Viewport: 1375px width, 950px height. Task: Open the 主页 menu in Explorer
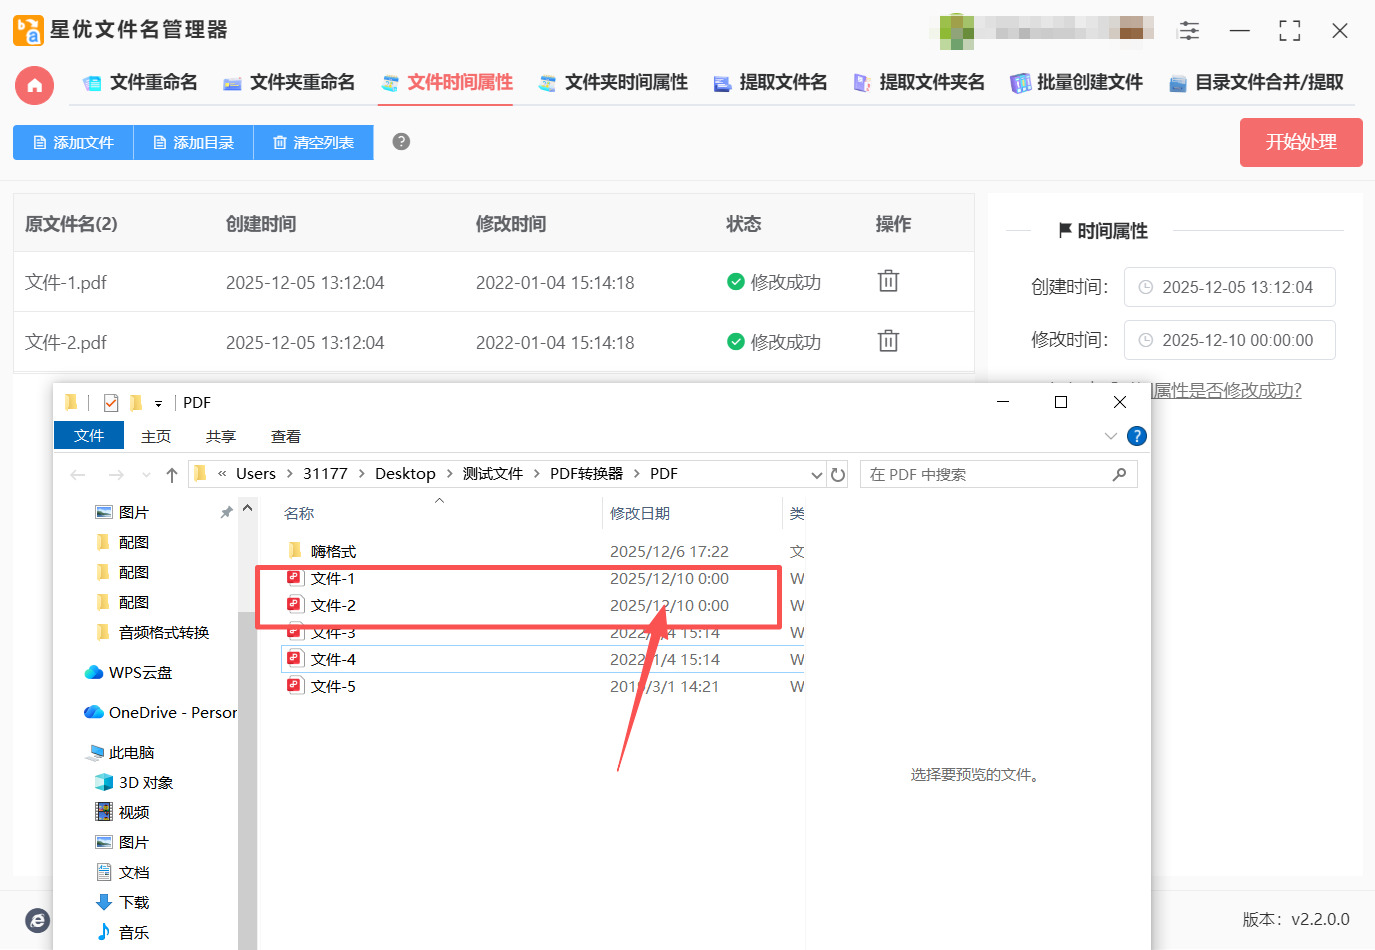[x=156, y=436]
